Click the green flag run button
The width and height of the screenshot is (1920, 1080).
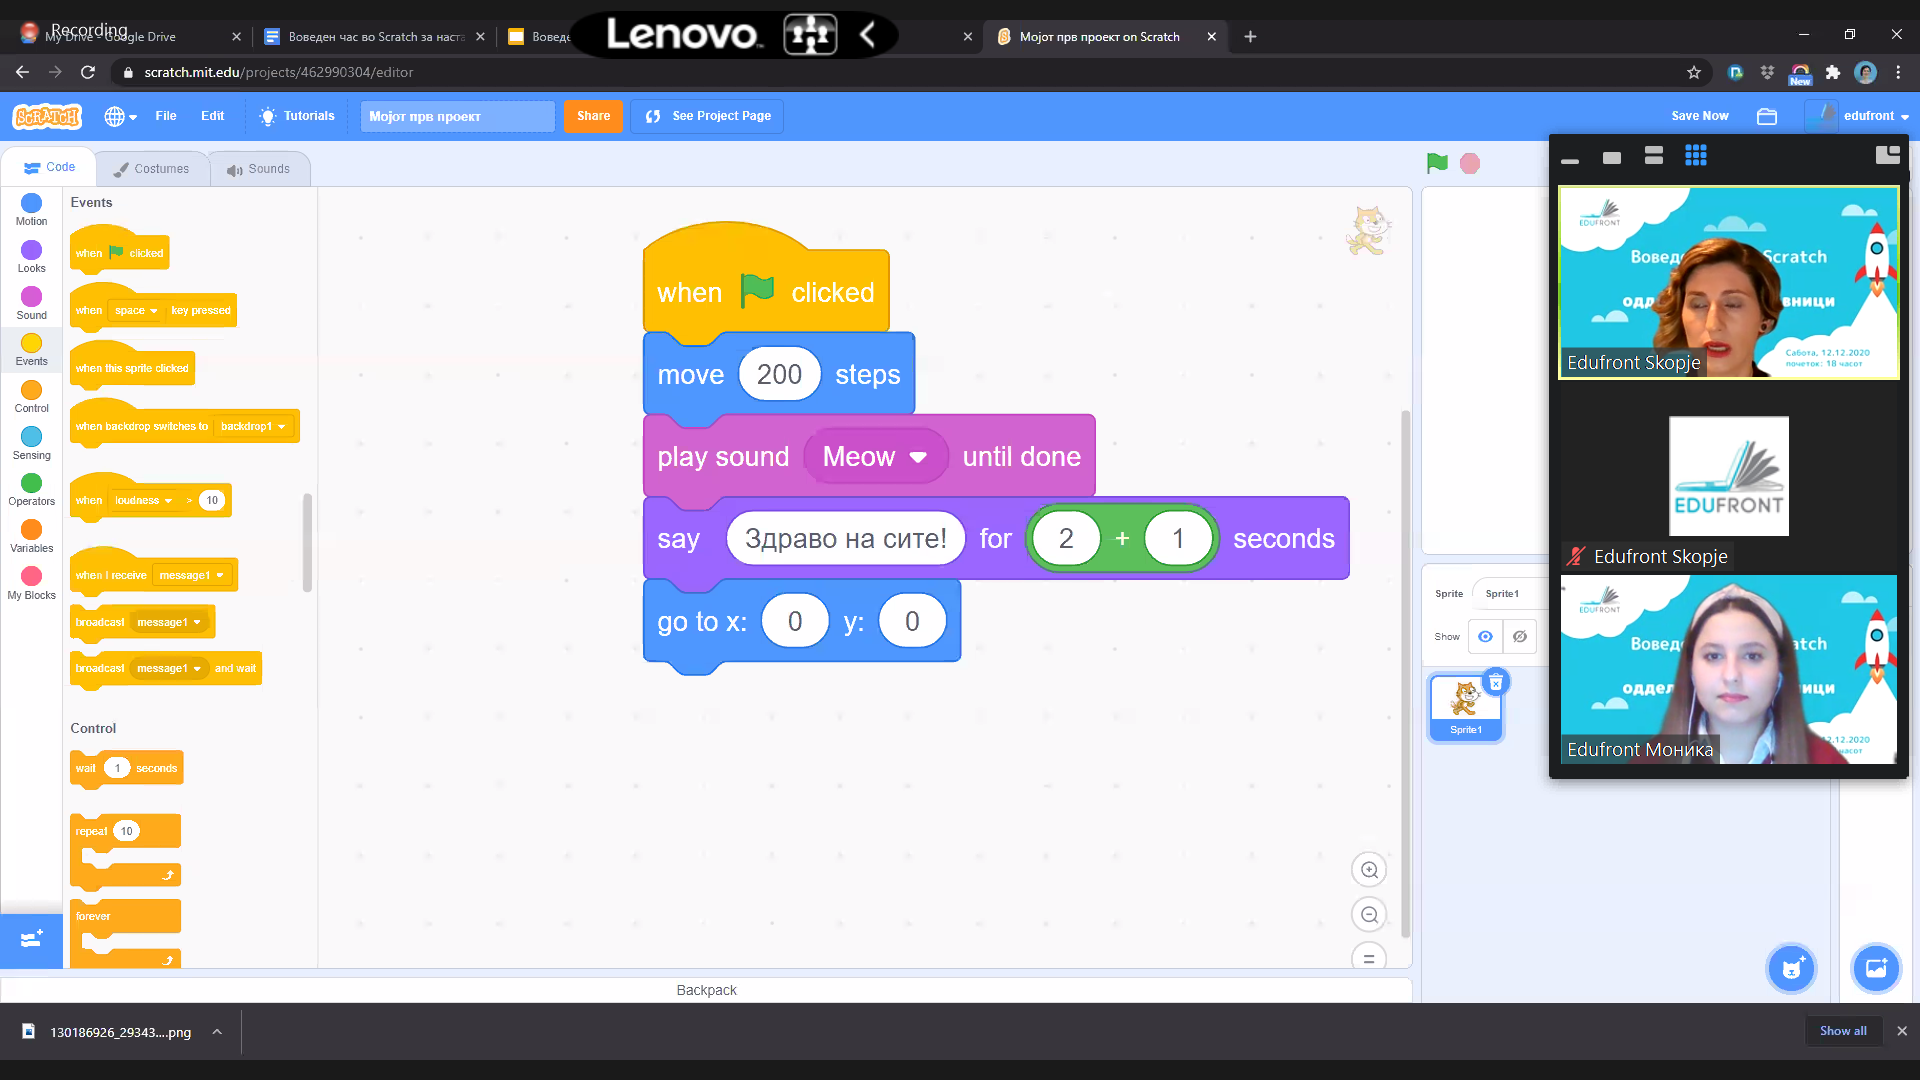[x=1437, y=163]
